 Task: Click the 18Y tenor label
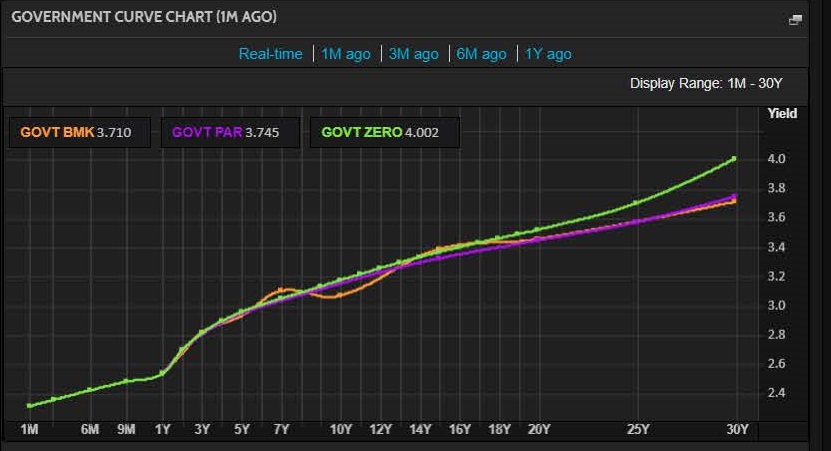(499, 429)
